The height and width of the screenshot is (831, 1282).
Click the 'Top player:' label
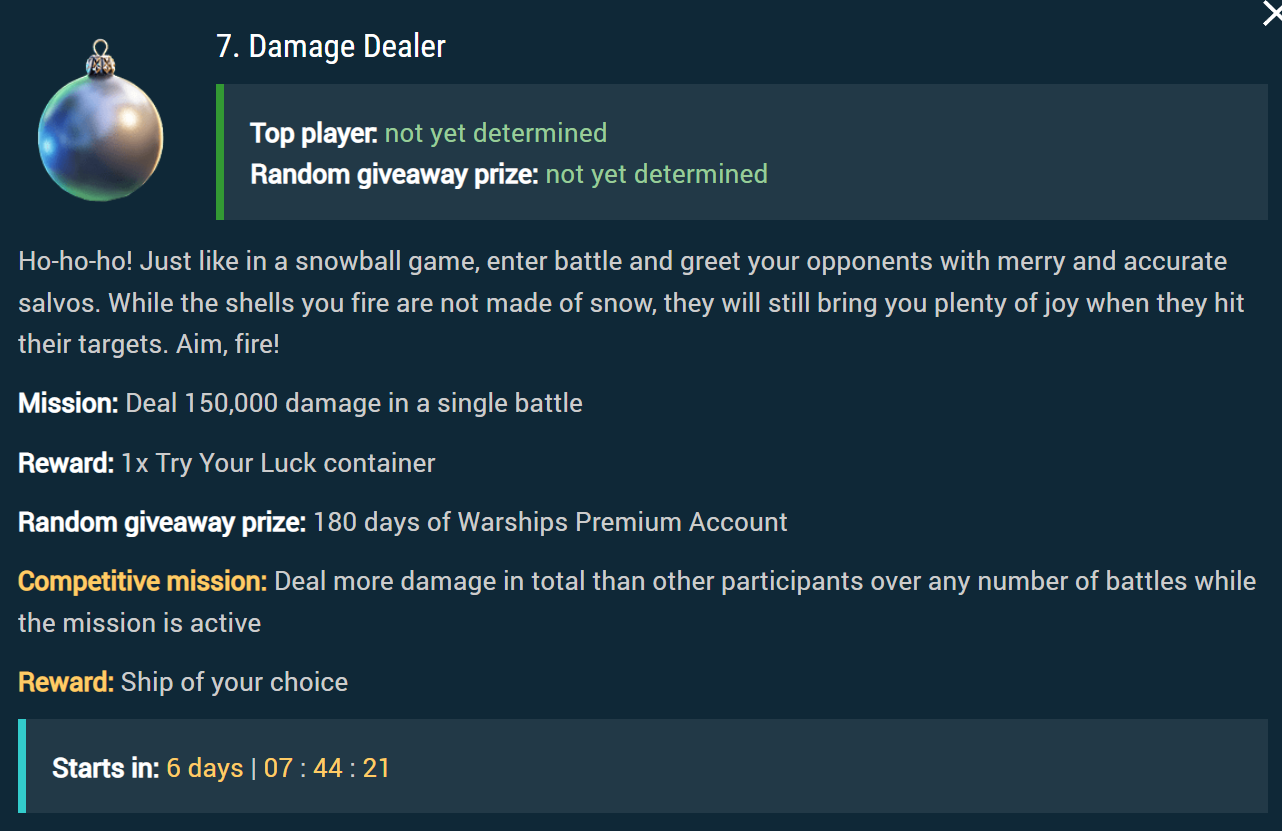click(x=313, y=133)
